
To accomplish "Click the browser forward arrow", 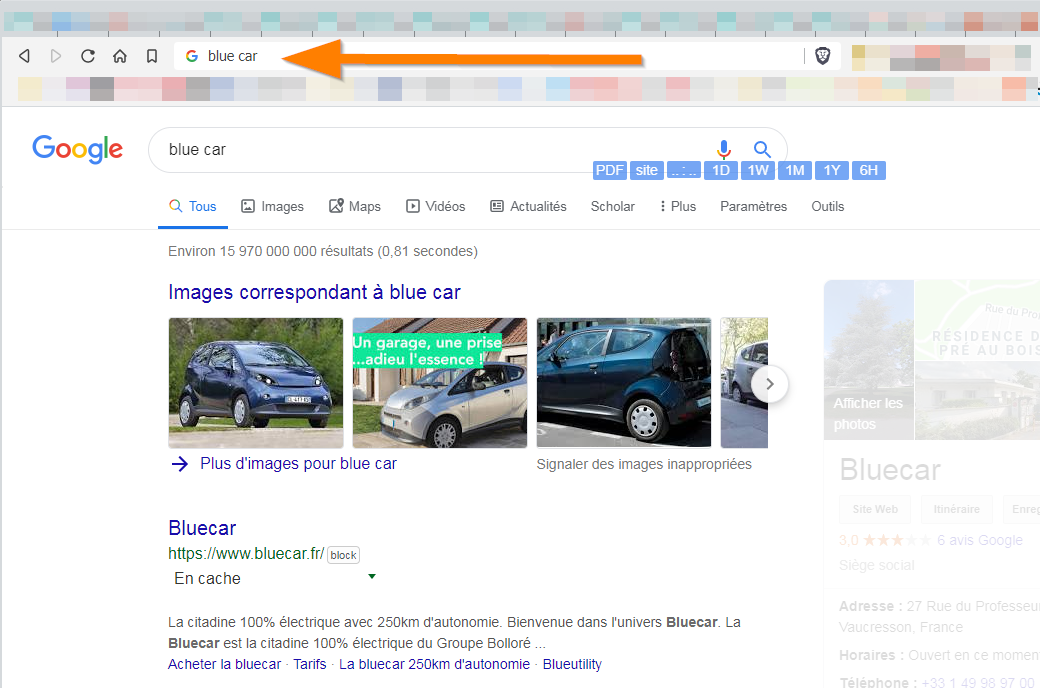I will (56, 56).
